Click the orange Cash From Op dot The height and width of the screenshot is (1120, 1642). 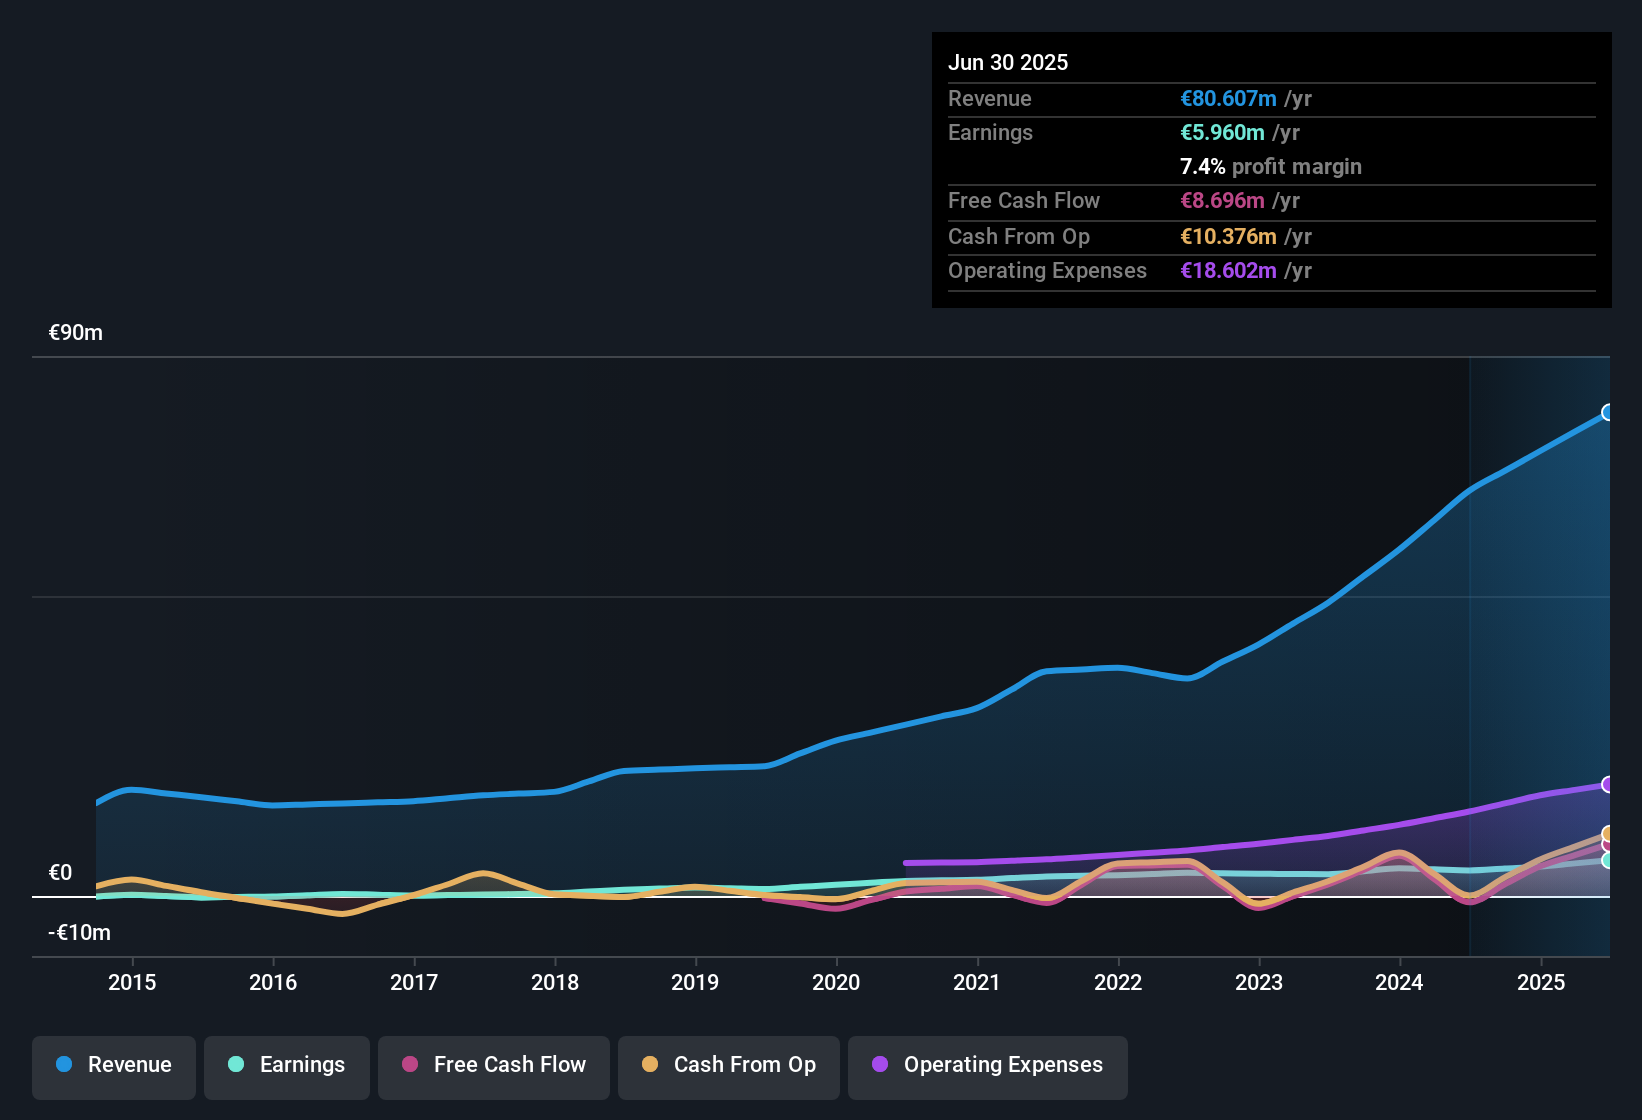(x=649, y=1065)
